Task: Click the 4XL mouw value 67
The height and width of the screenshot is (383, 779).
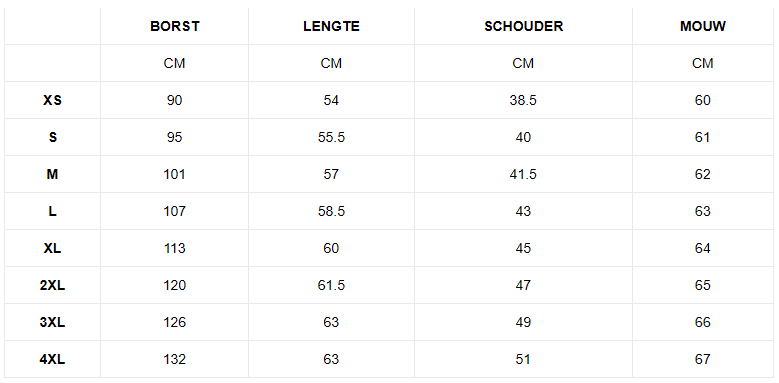Action: click(x=702, y=359)
